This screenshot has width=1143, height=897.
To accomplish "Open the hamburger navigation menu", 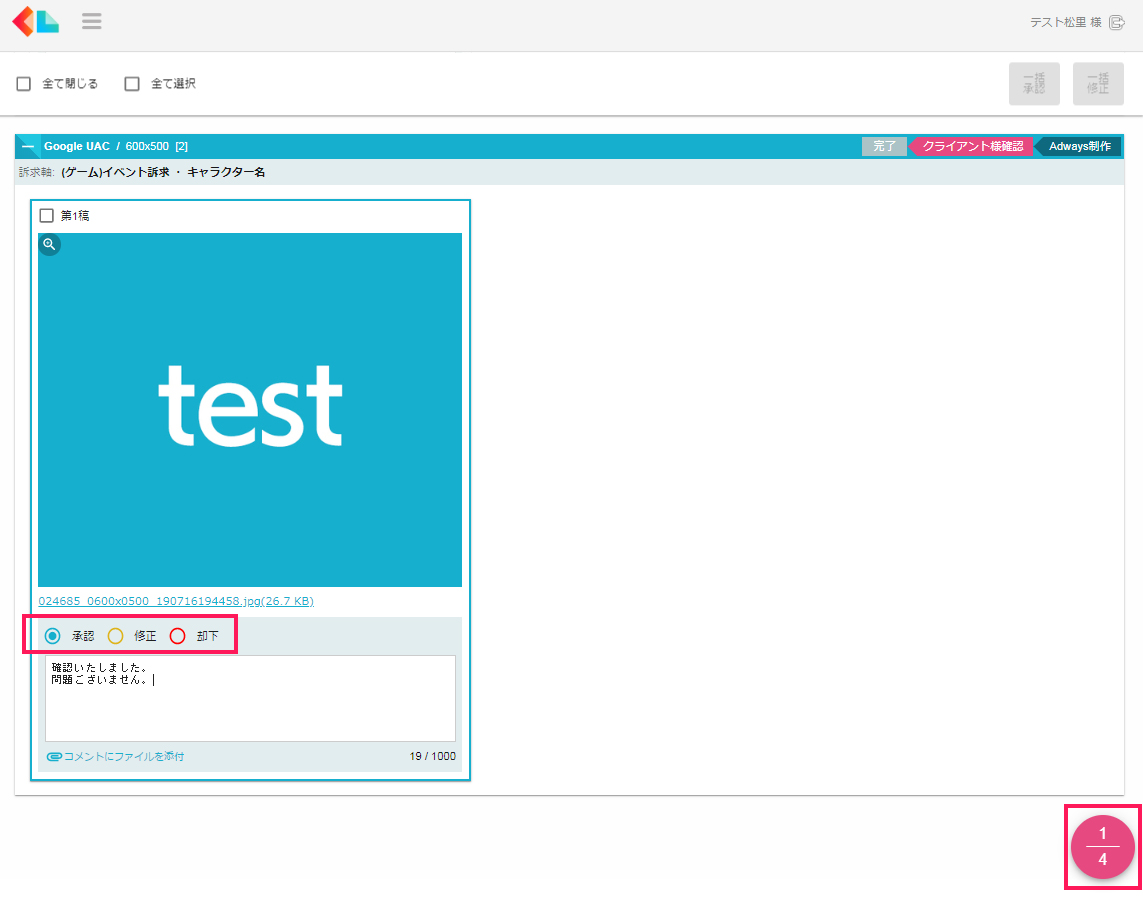I will coord(92,21).
